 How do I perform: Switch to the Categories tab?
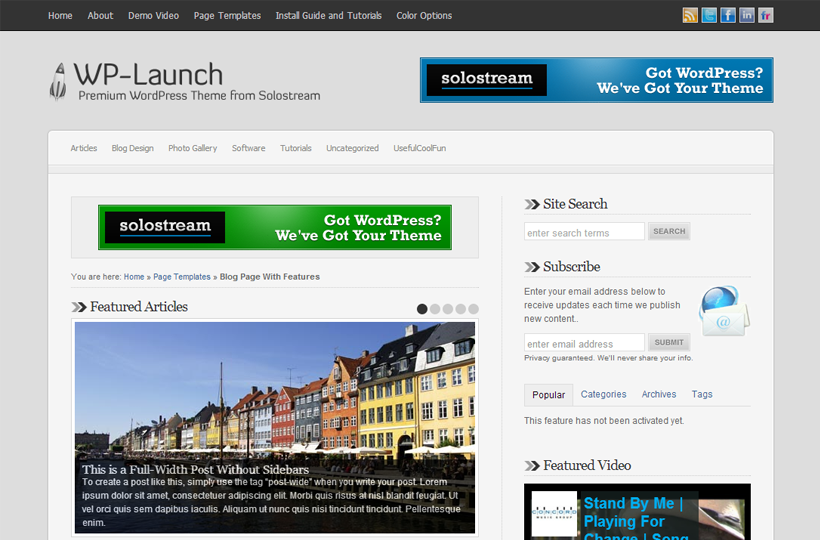pyautogui.click(x=603, y=394)
